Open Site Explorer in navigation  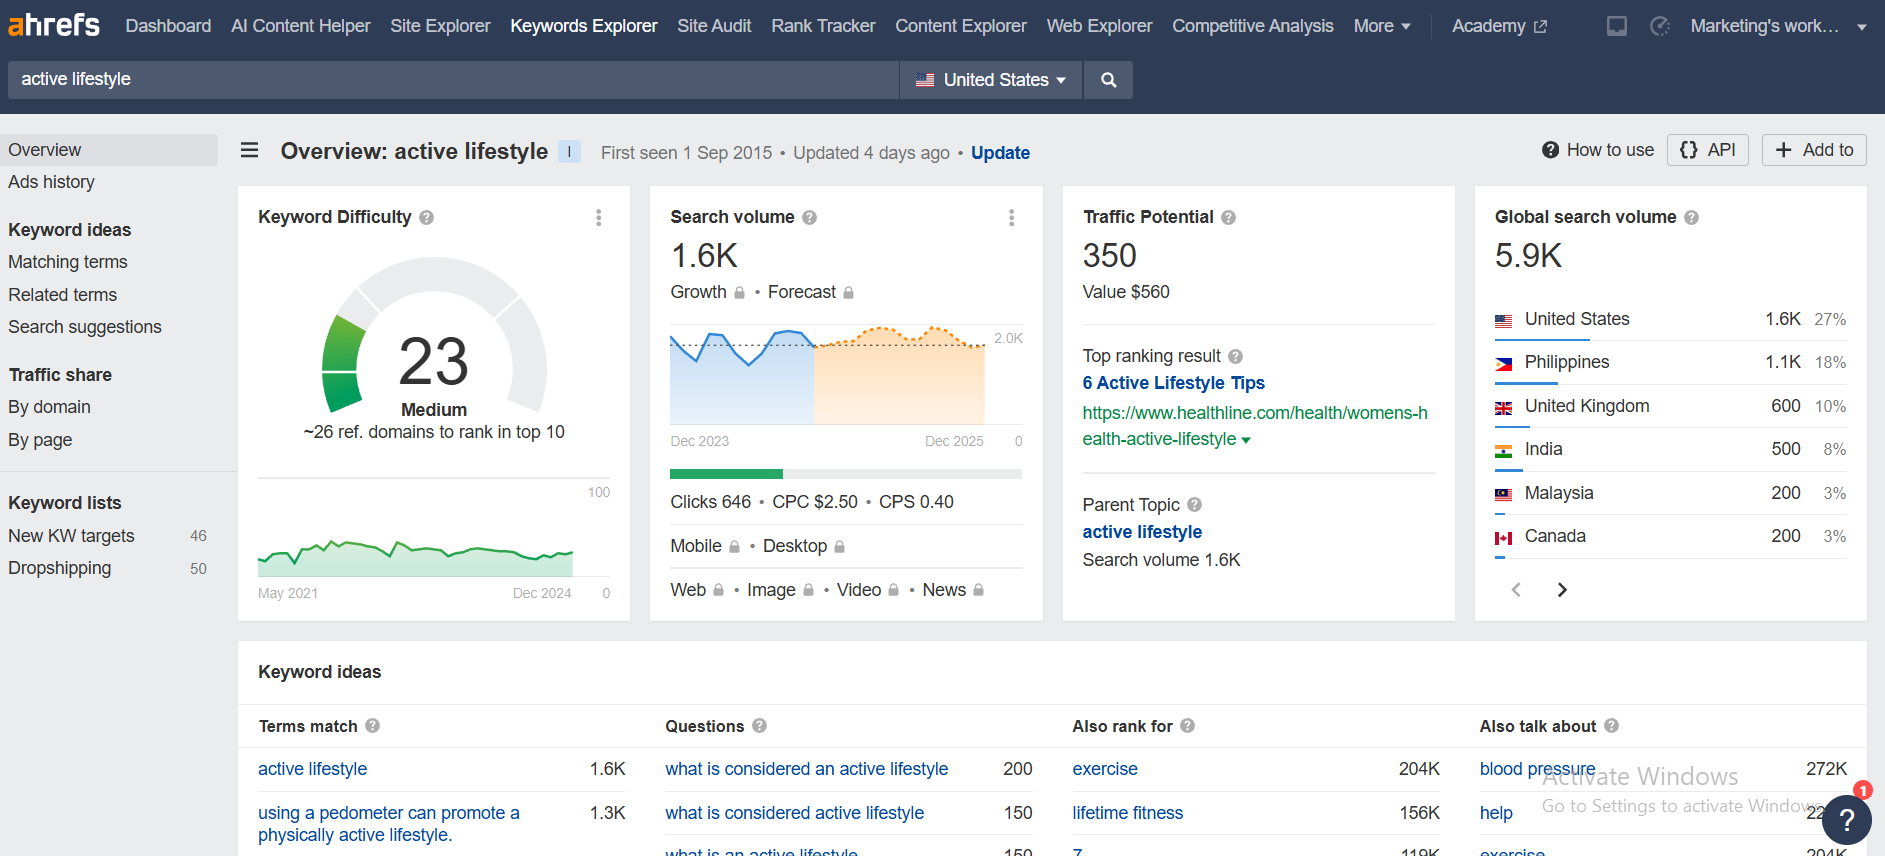tap(440, 26)
